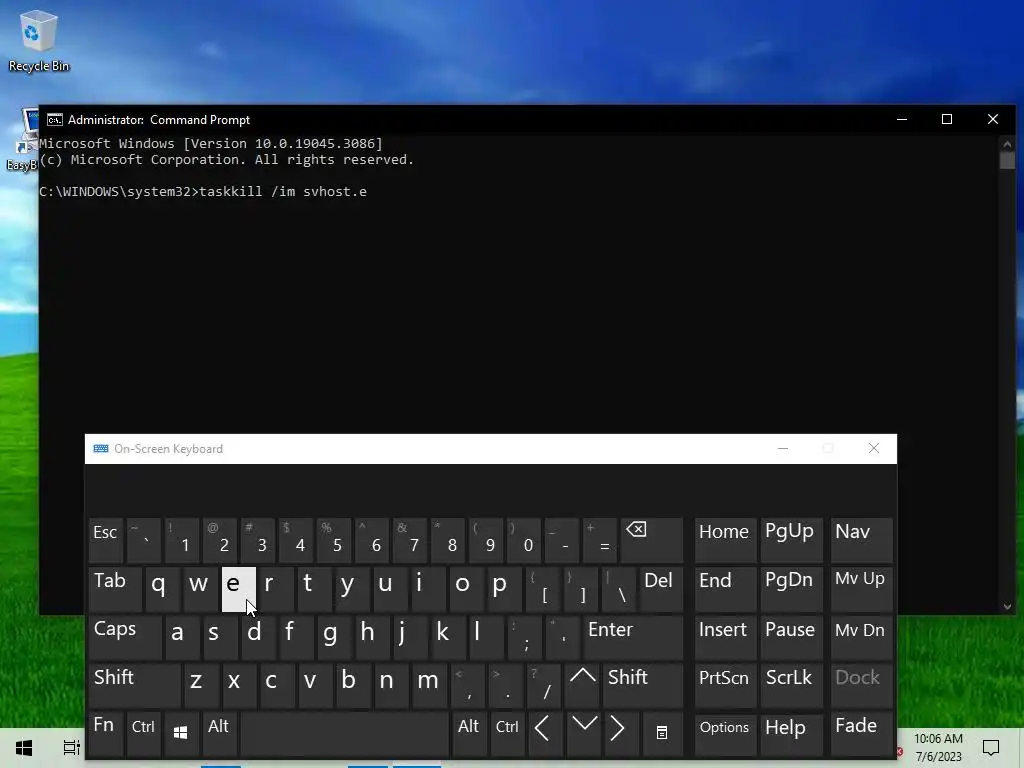Screen dimensions: 1024x768
Task: Click the Mv Dn key
Action: (861, 637)
